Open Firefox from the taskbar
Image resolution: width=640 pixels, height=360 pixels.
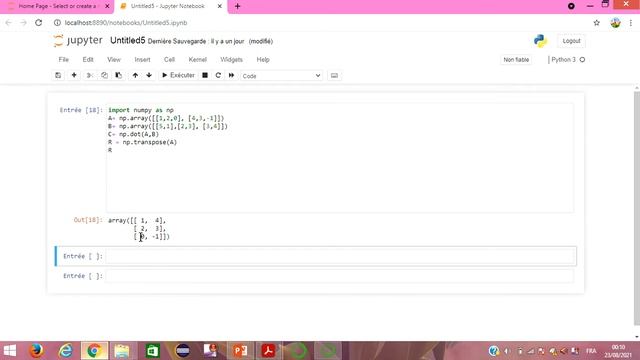(x=36, y=351)
